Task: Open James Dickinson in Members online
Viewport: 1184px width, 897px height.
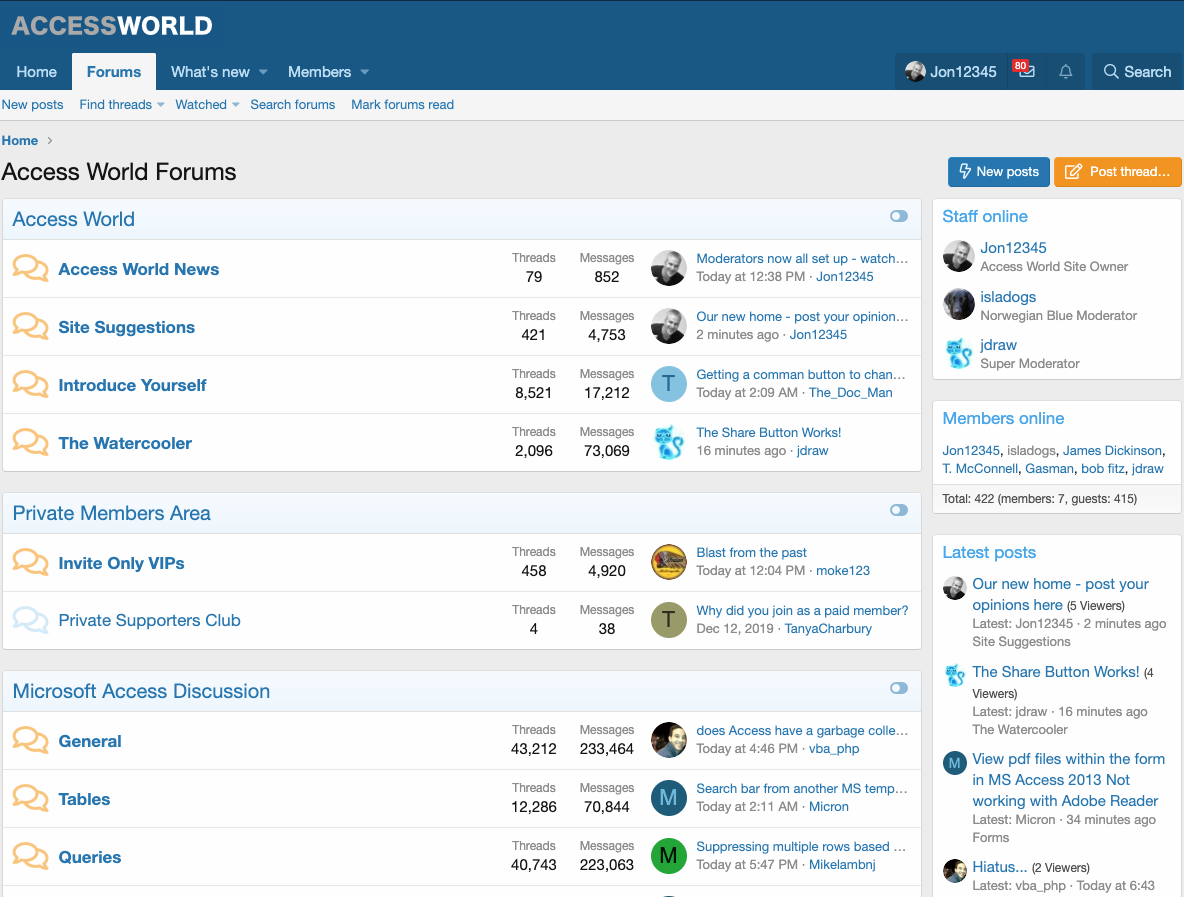Action: 1112,451
